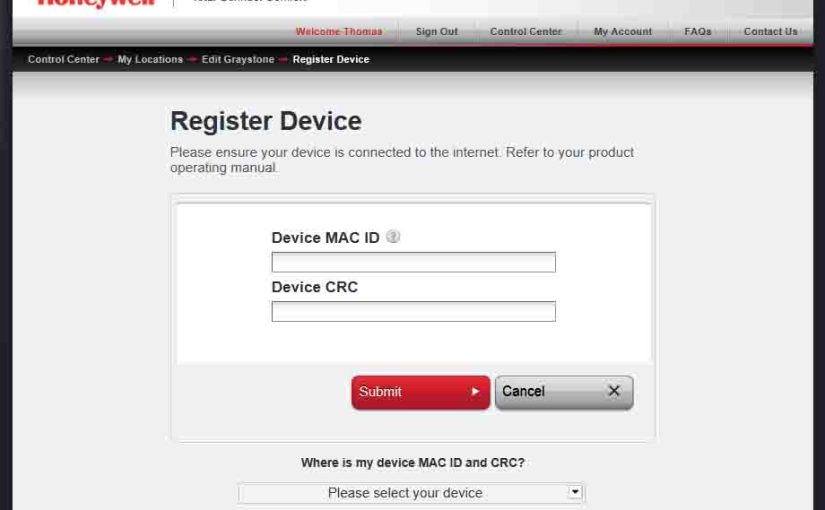
Task: Click the Welcome Thomas link
Action: pos(339,32)
